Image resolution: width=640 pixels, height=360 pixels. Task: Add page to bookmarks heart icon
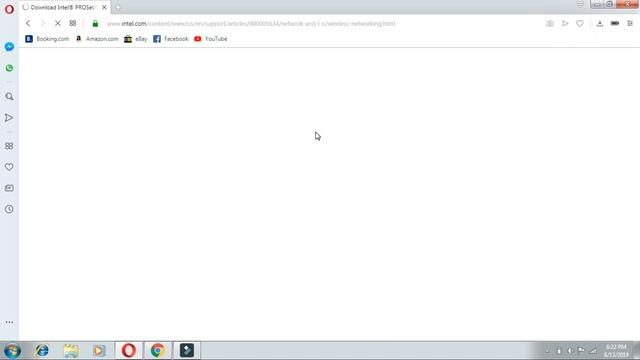[x=580, y=23]
